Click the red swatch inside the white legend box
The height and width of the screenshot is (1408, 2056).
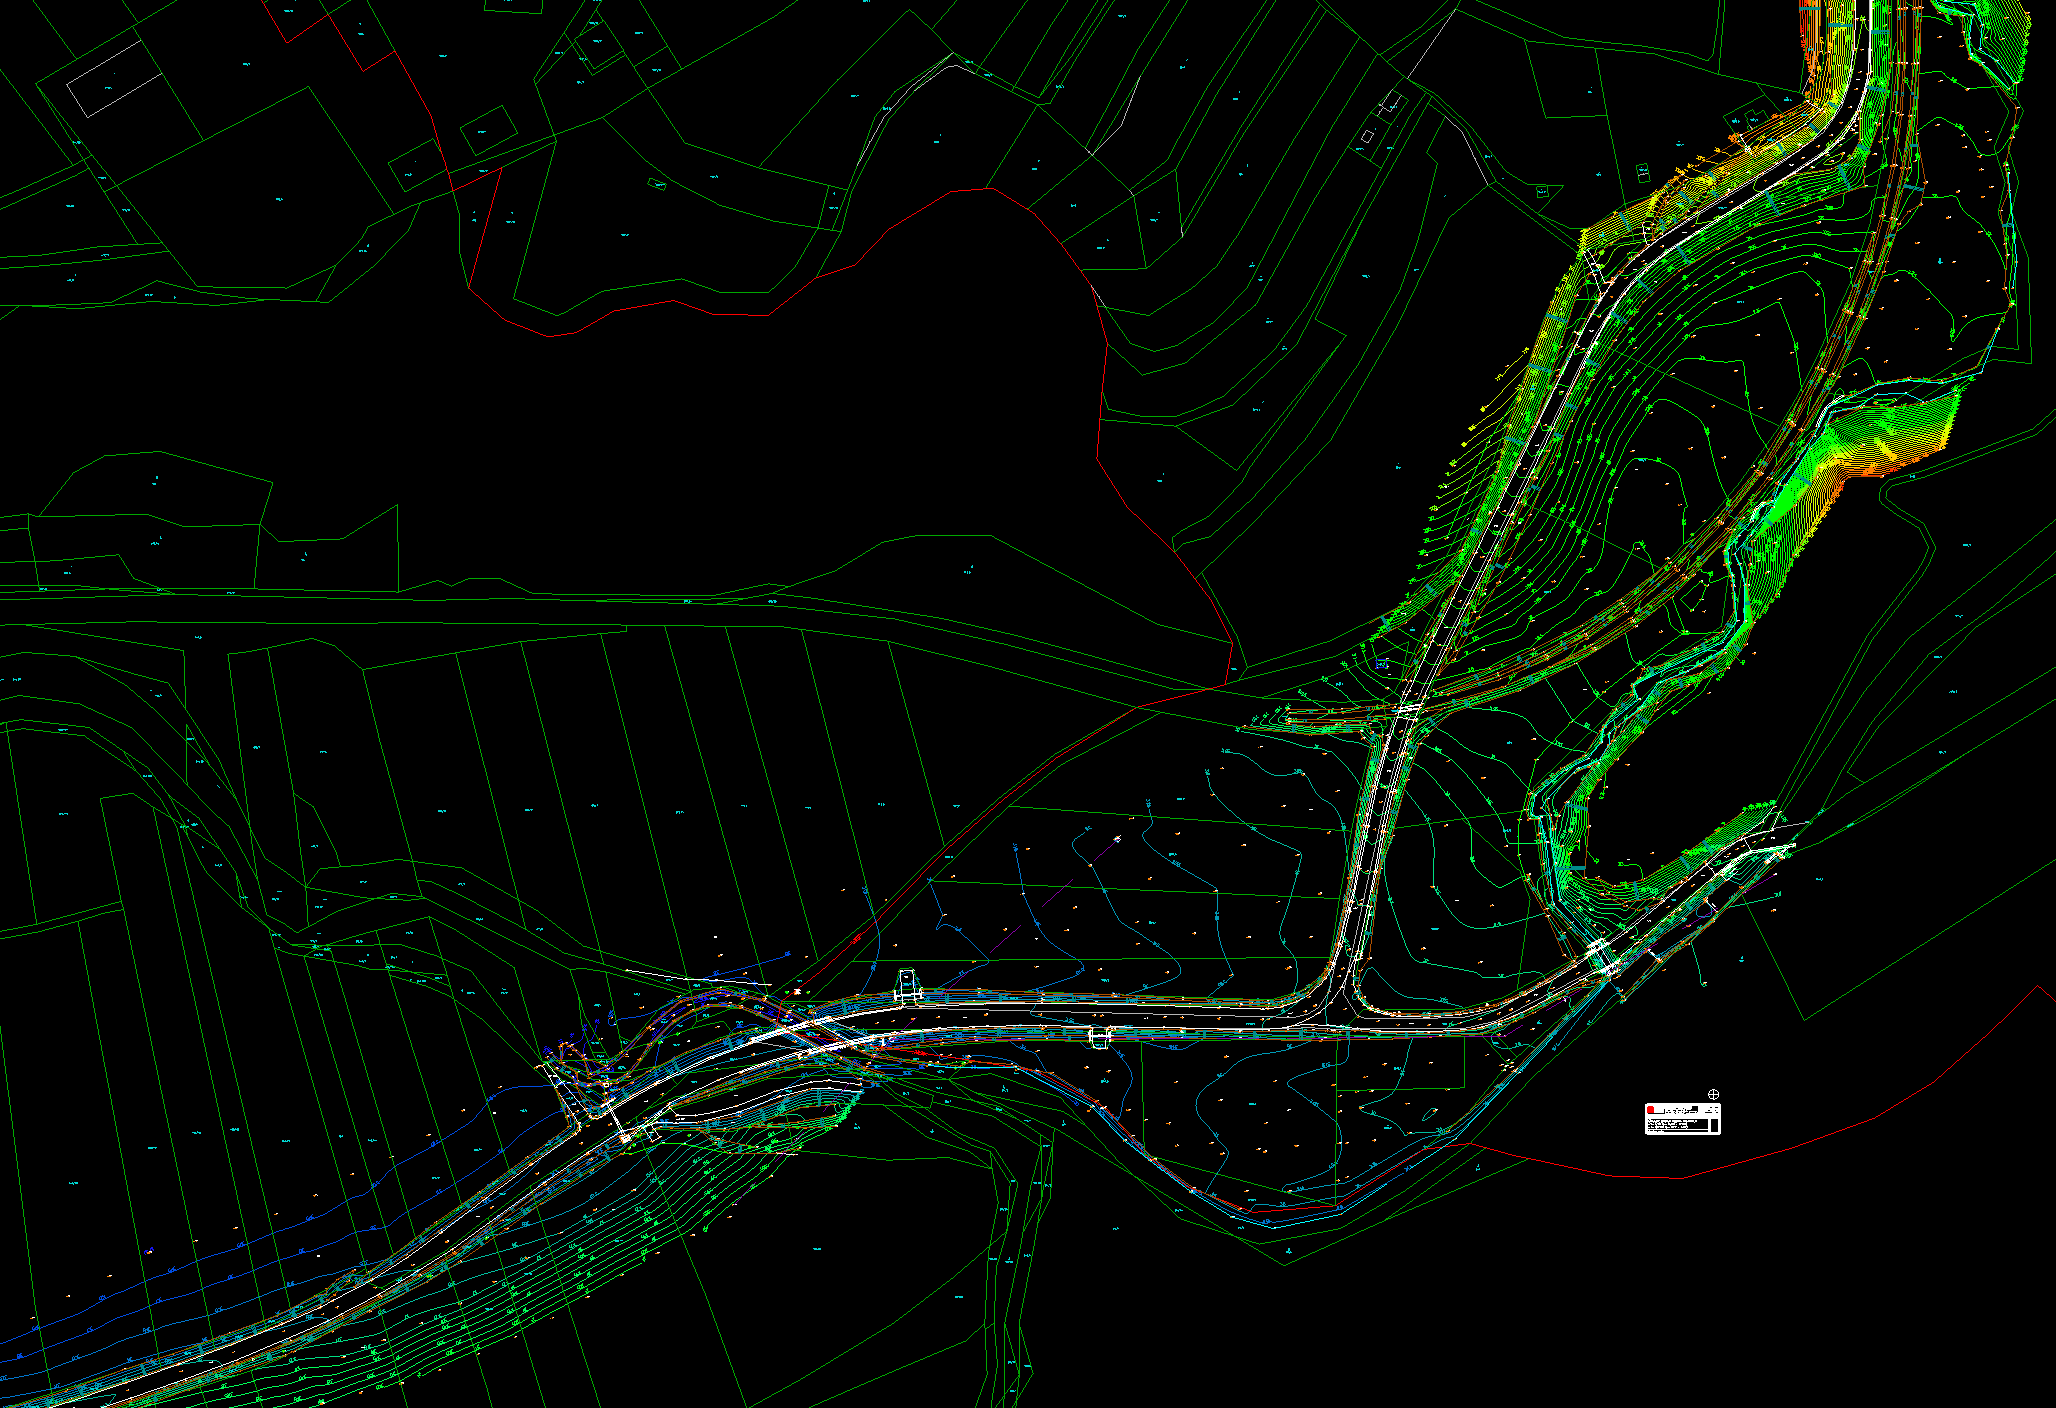[1651, 1110]
